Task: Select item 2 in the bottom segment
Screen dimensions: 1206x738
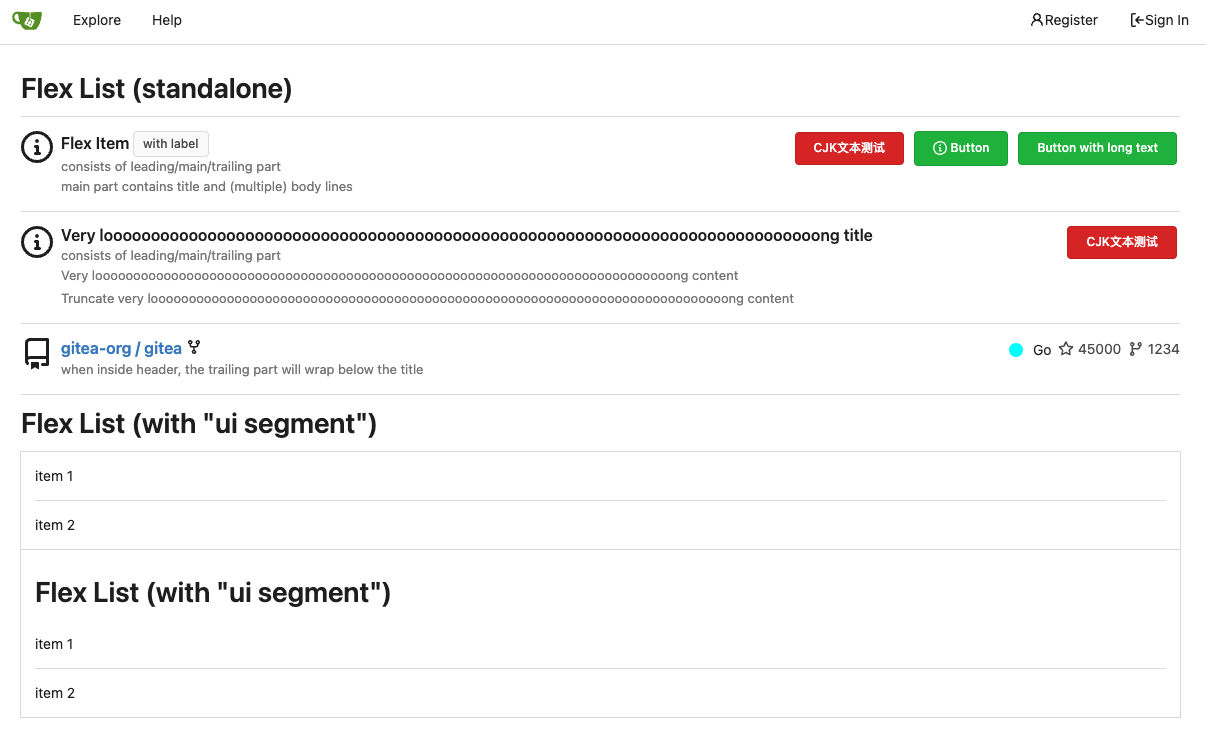Action: coord(55,693)
